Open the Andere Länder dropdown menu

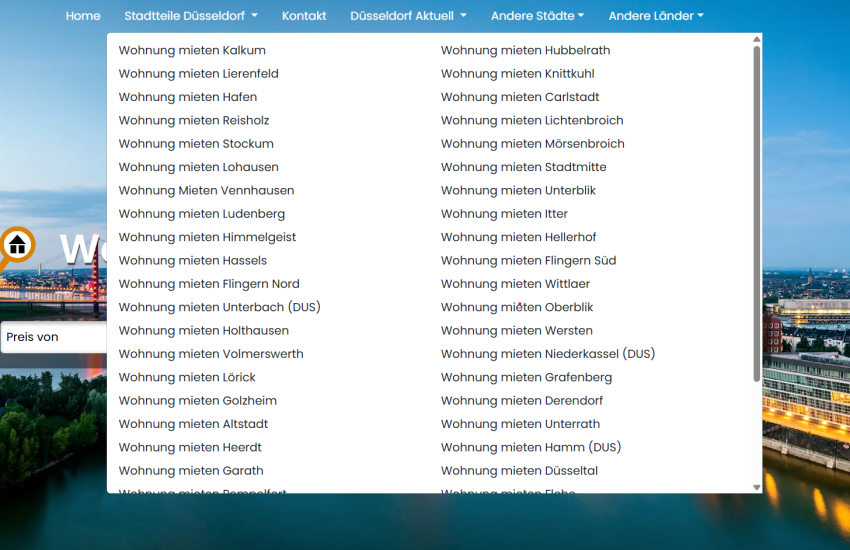click(655, 16)
